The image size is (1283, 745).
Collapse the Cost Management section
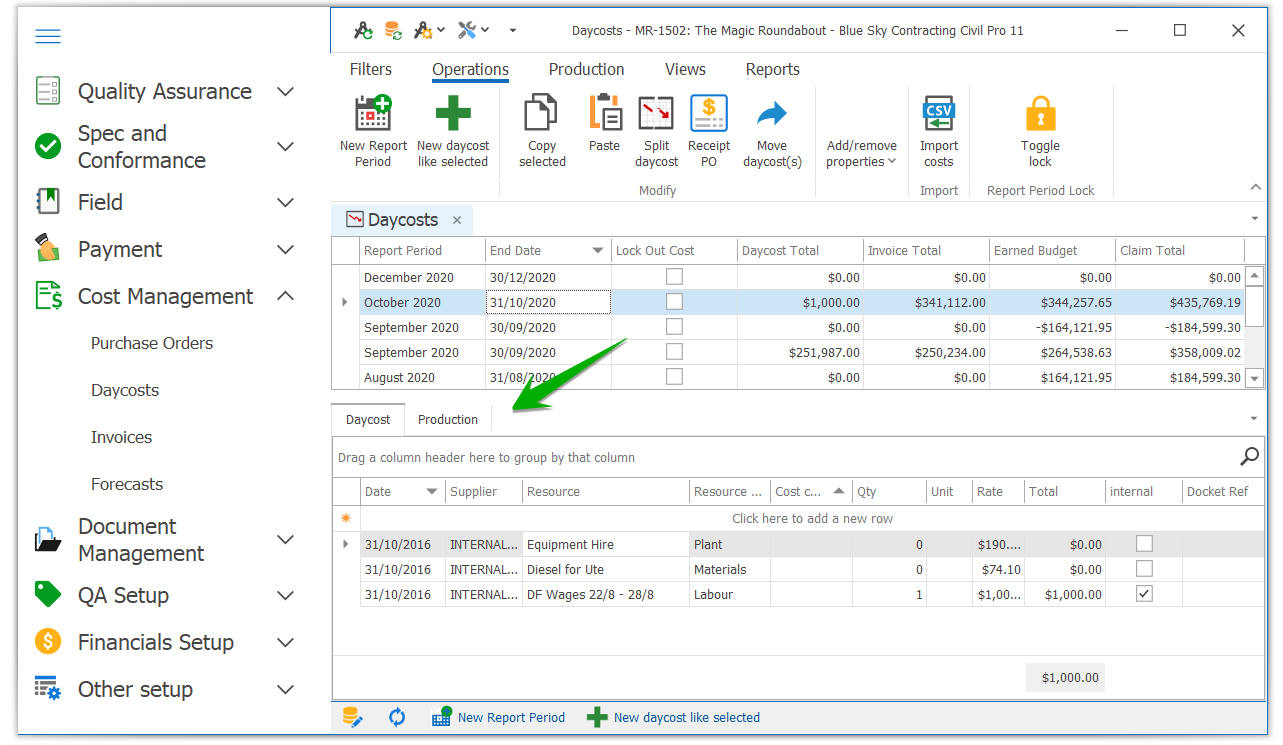tap(286, 296)
